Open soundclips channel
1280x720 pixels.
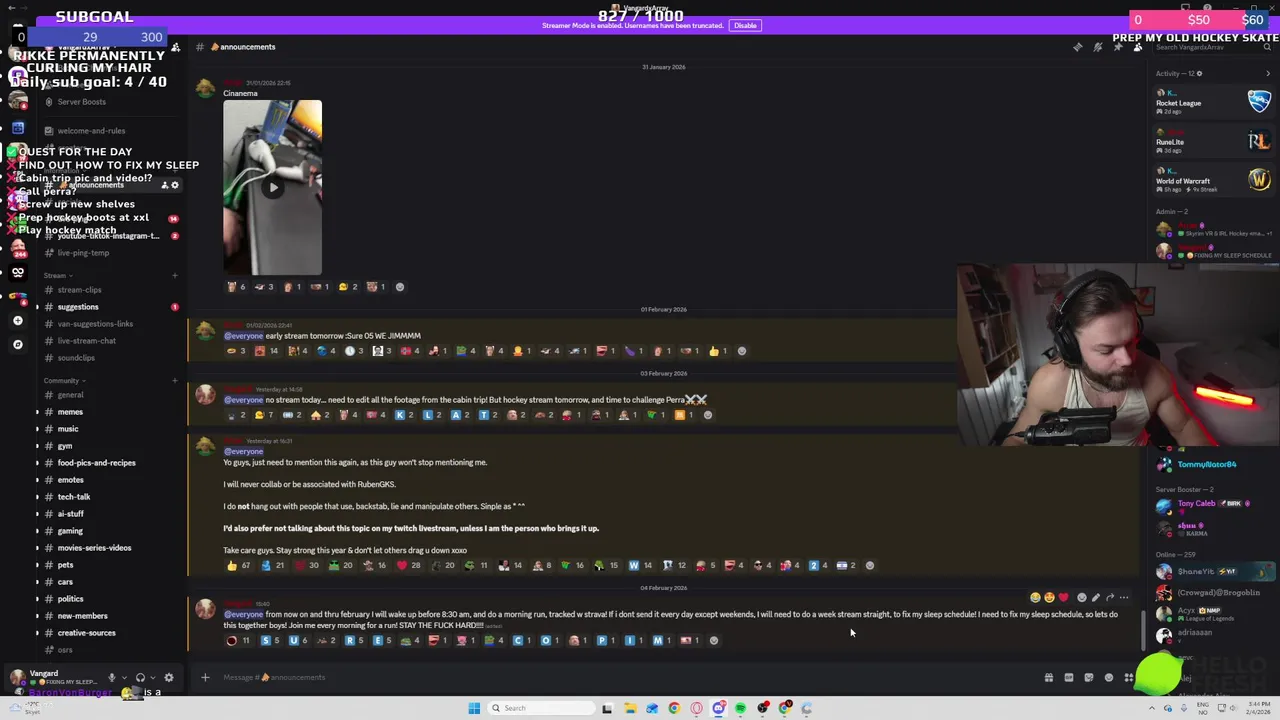76,358
